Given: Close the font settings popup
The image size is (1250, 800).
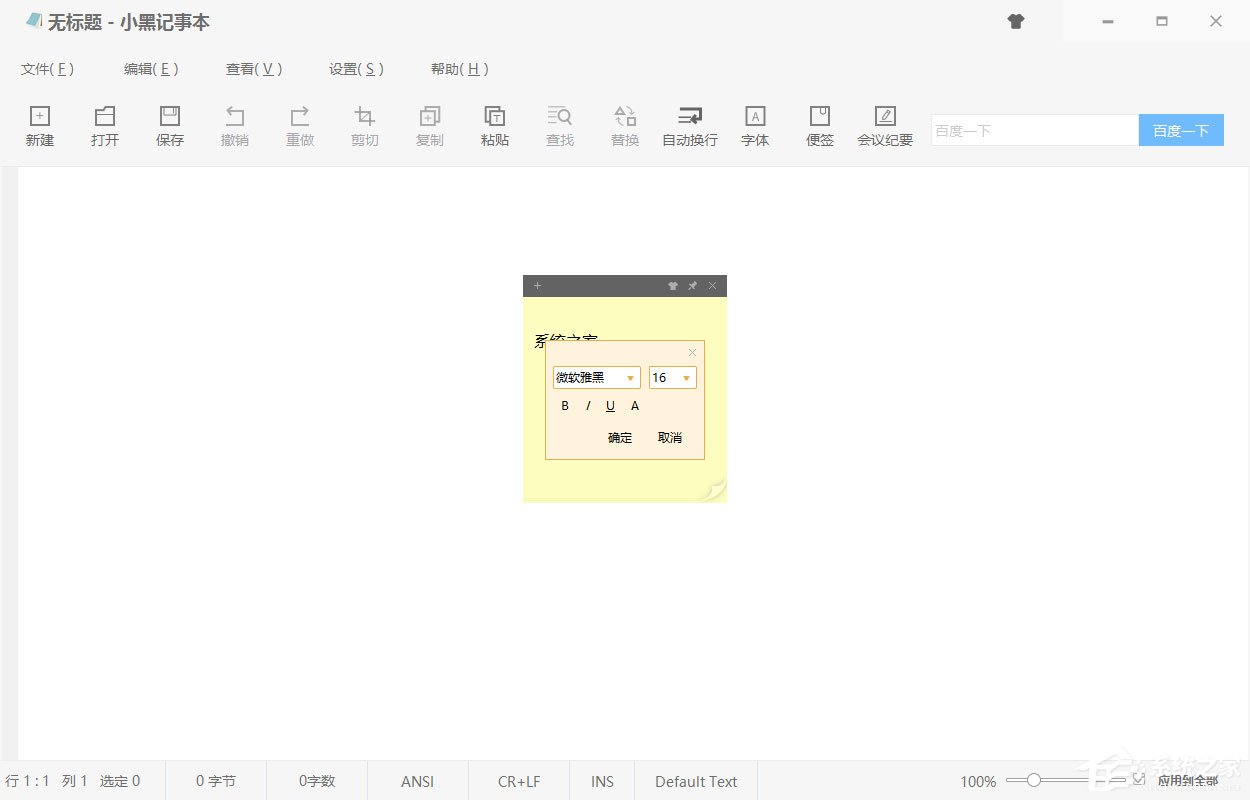Looking at the screenshot, I should click(x=692, y=352).
